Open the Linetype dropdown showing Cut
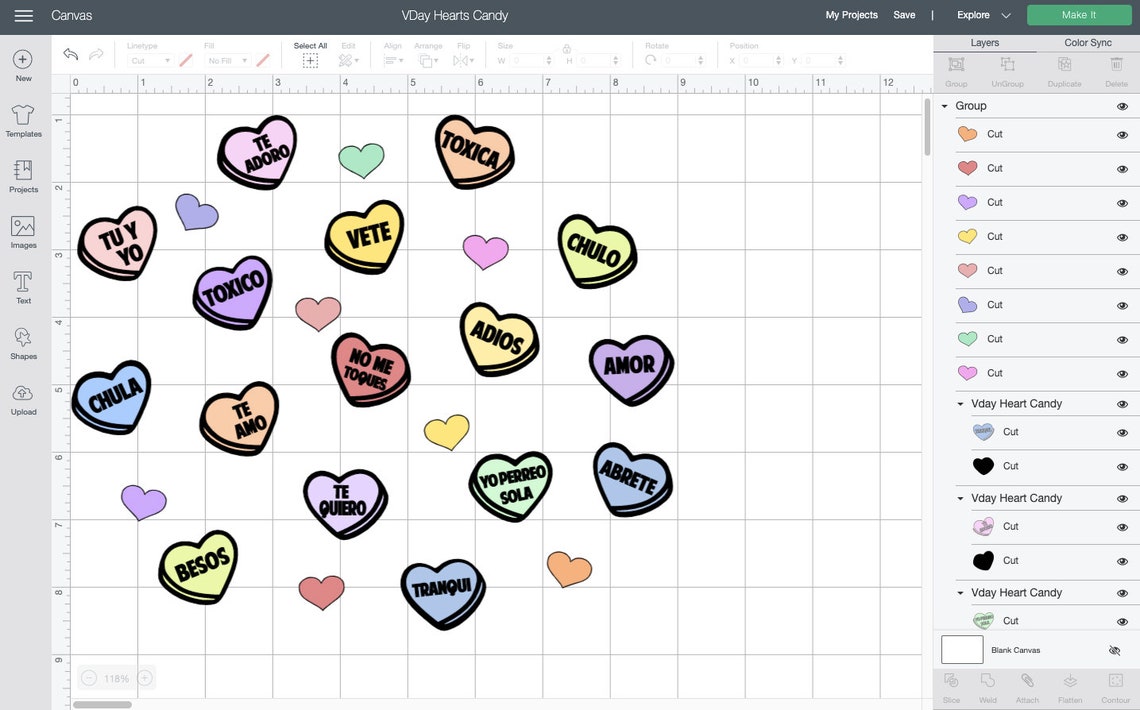The width and height of the screenshot is (1140, 710). 146,58
